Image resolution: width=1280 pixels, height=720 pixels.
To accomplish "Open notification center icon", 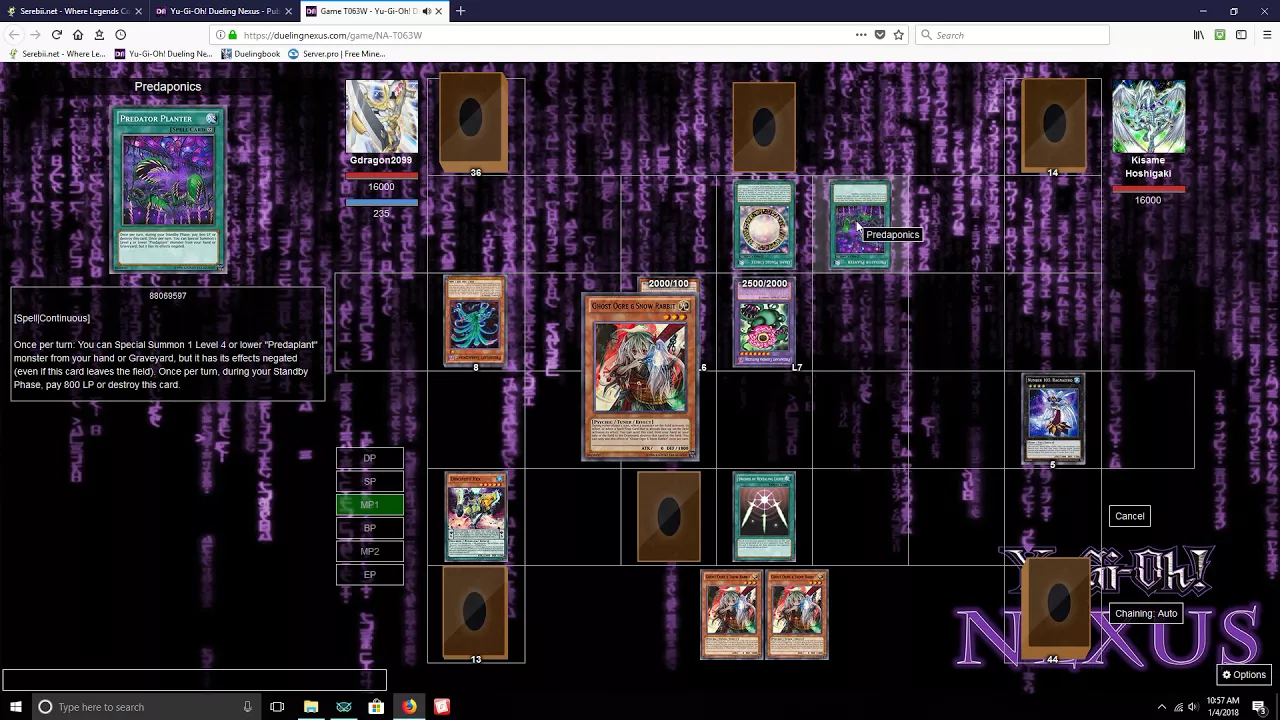I will click(1259, 707).
